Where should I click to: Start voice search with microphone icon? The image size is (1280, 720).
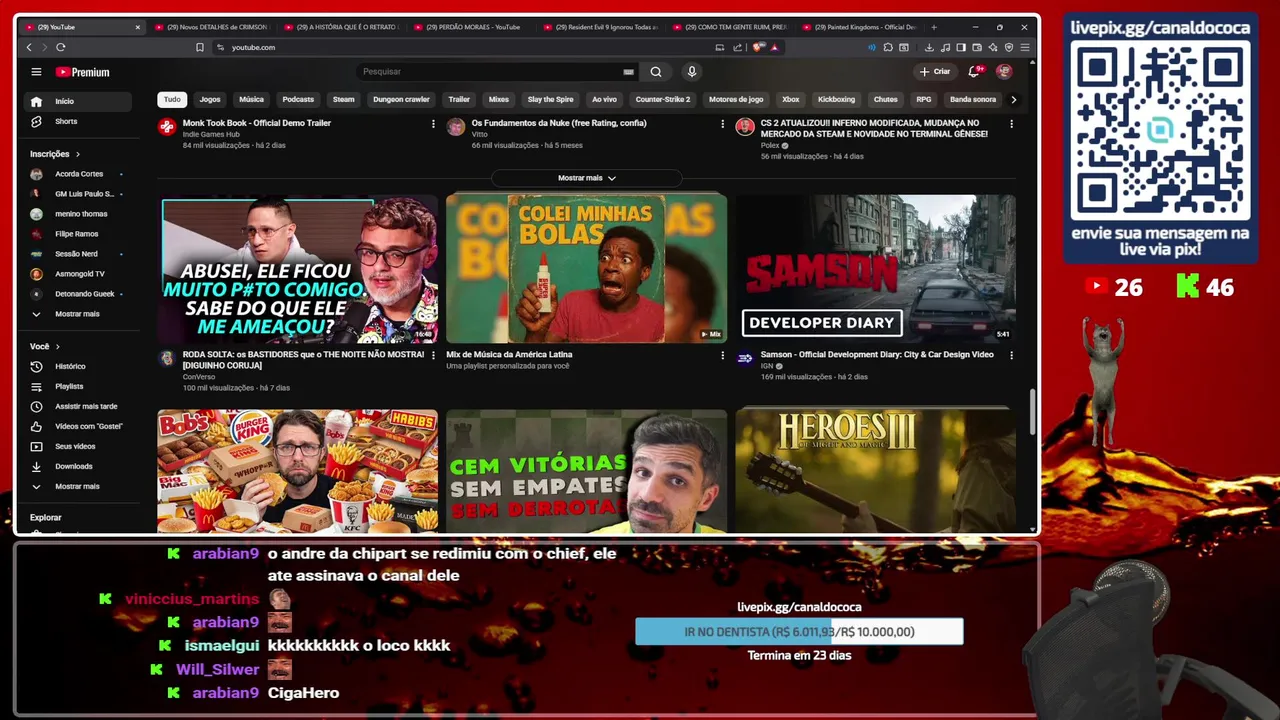point(691,72)
